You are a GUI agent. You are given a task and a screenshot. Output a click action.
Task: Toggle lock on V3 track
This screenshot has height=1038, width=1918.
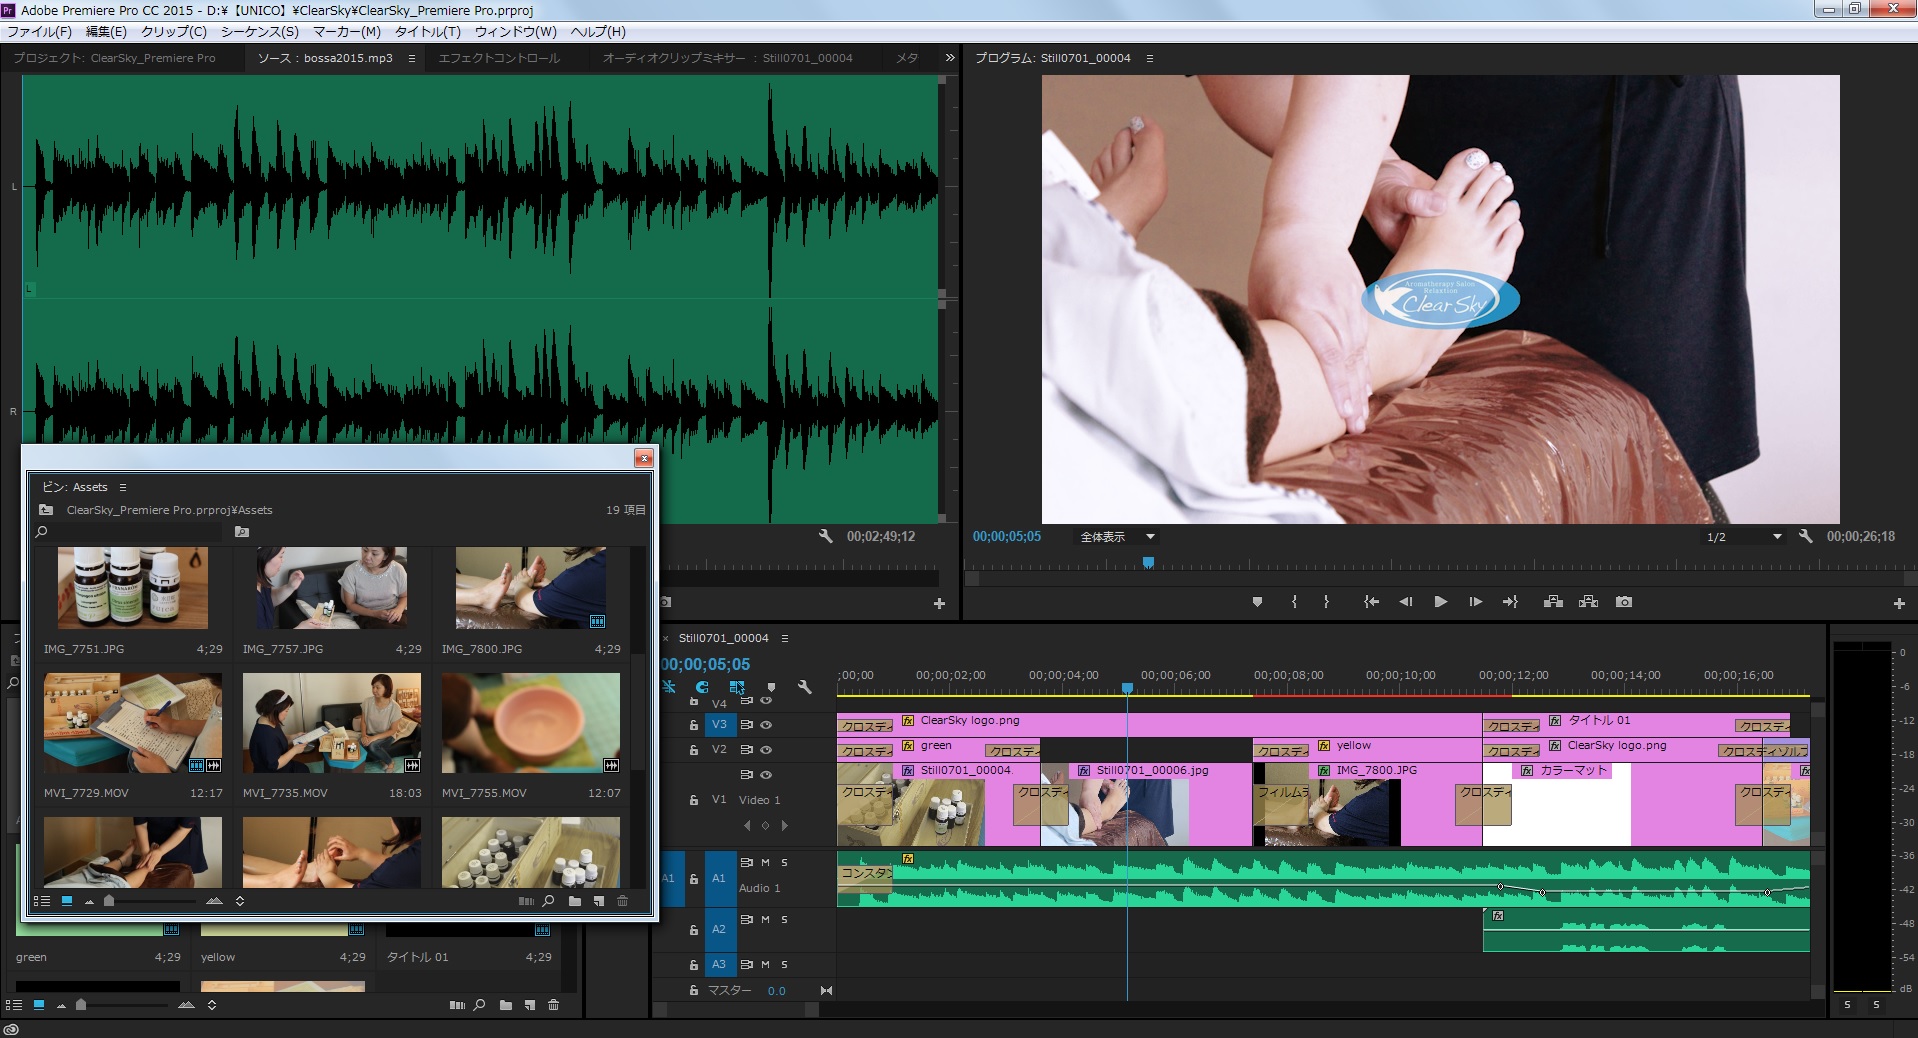(693, 725)
